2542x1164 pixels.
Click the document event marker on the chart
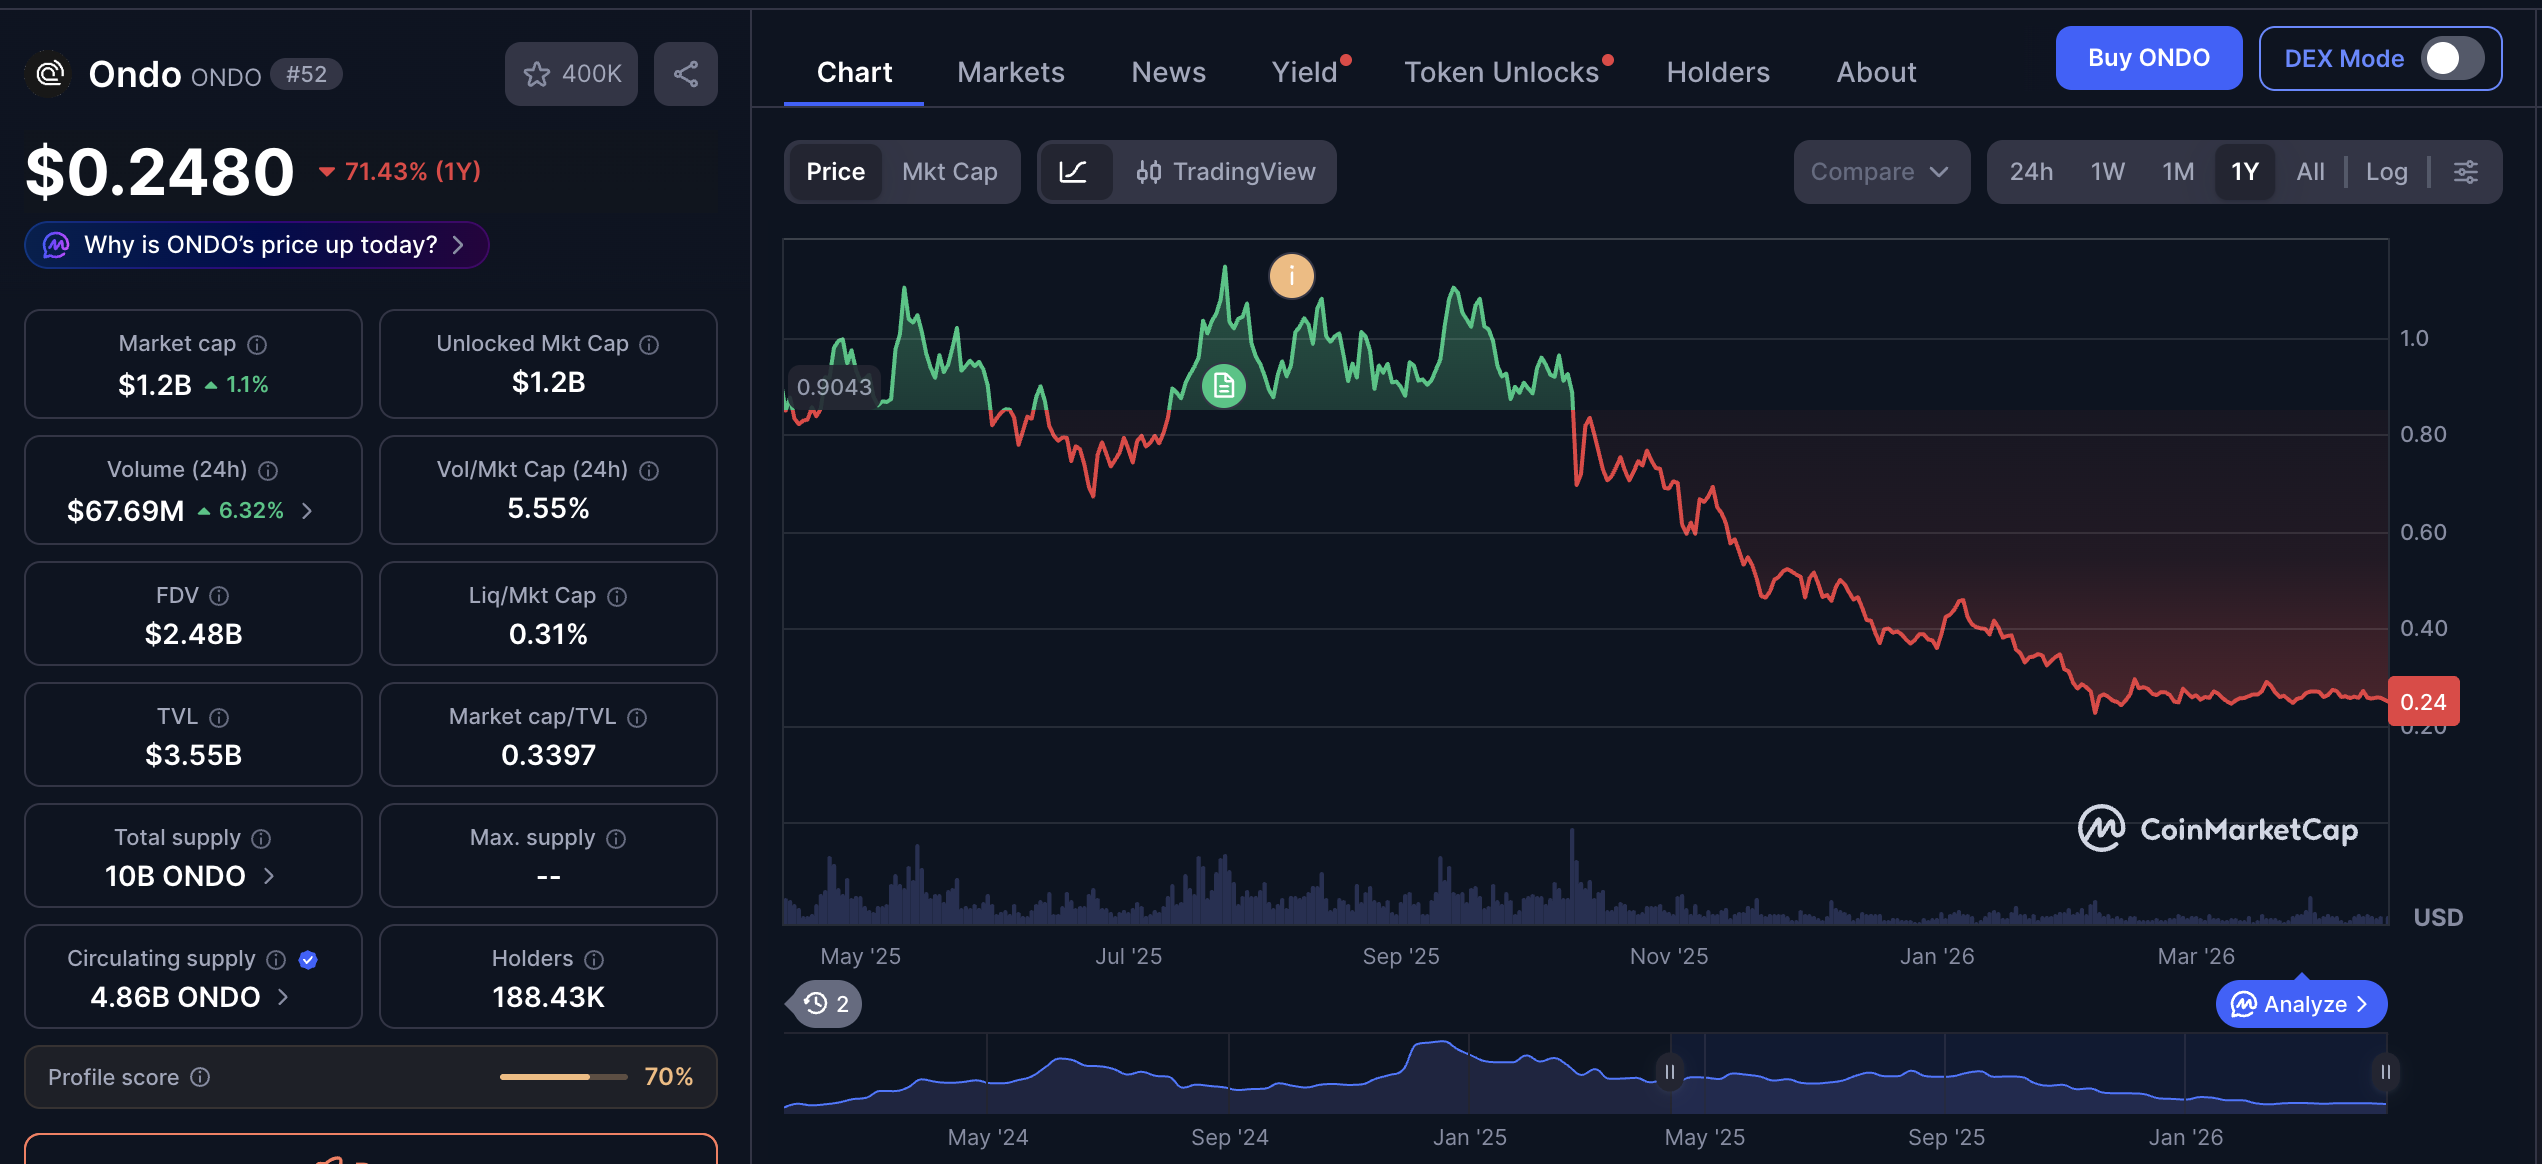(1224, 385)
